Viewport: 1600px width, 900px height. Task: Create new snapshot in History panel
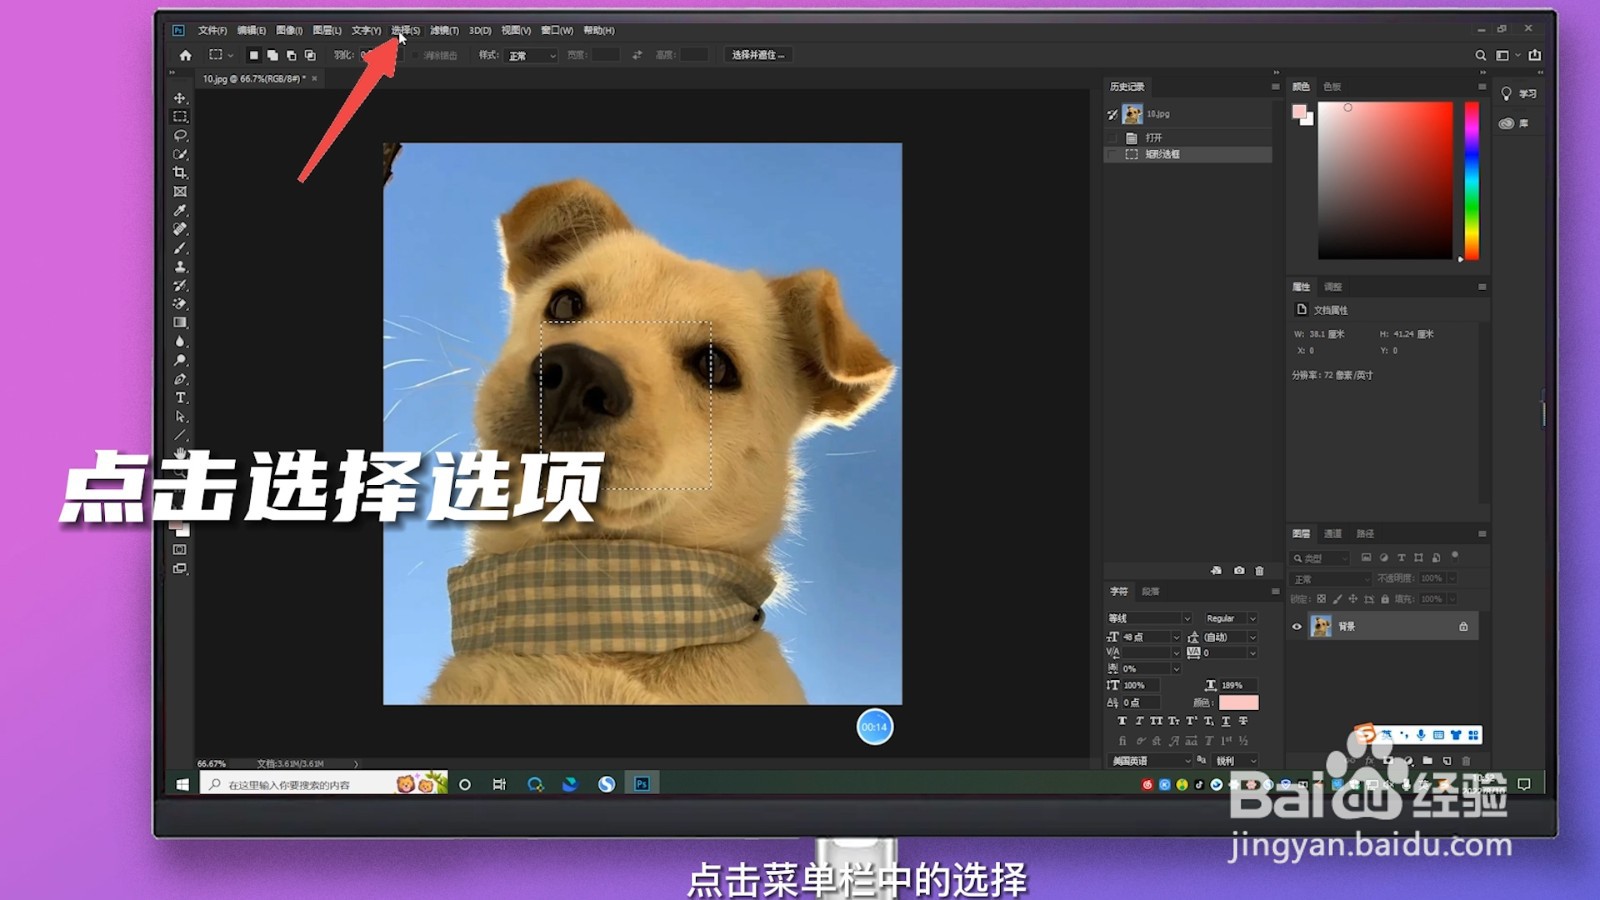click(1239, 571)
